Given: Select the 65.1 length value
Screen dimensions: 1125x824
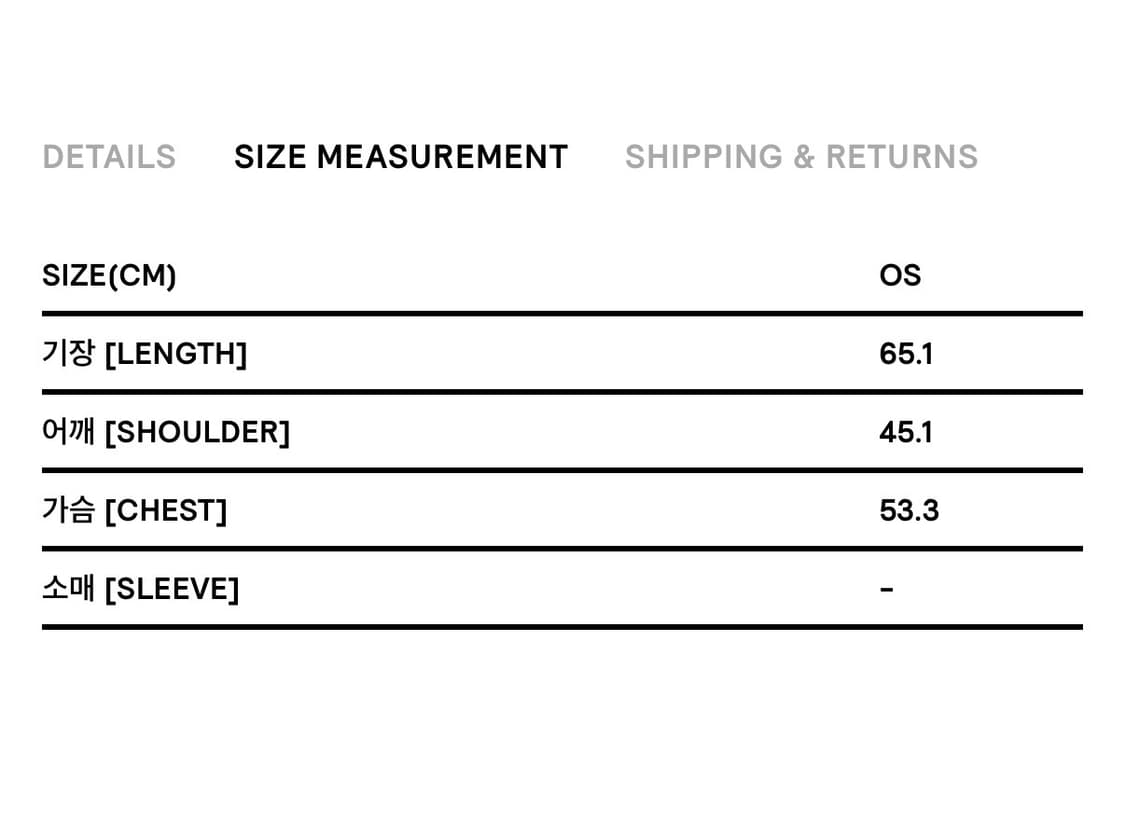Looking at the screenshot, I should 906,354.
